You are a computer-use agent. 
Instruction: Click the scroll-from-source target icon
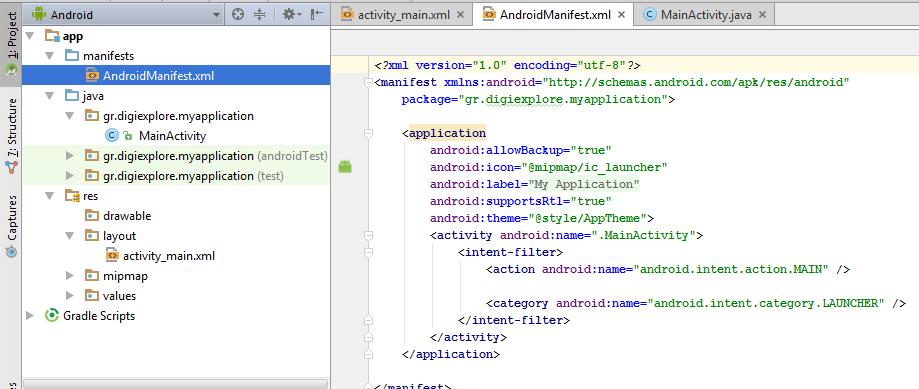(x=237, y=15)
